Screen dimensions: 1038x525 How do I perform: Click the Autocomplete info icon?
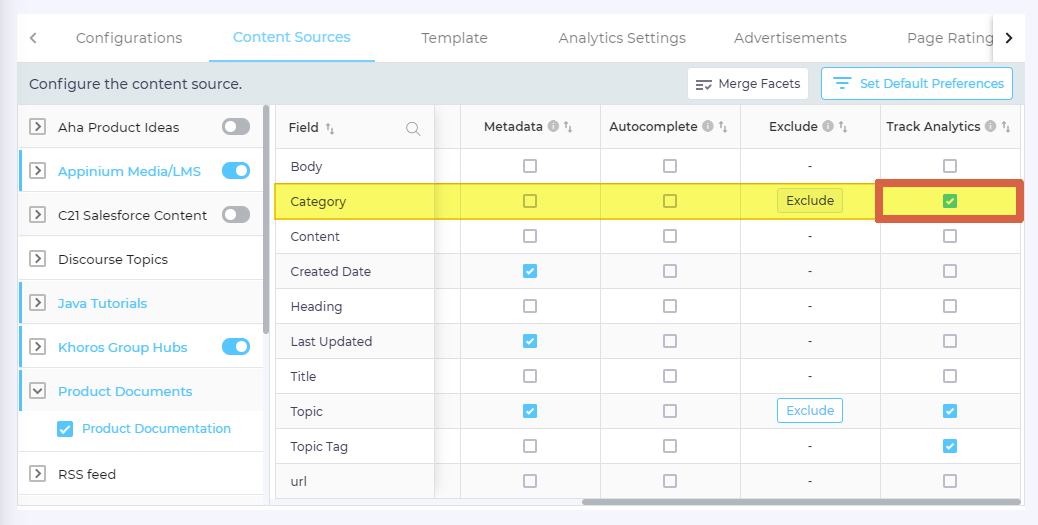708,127
